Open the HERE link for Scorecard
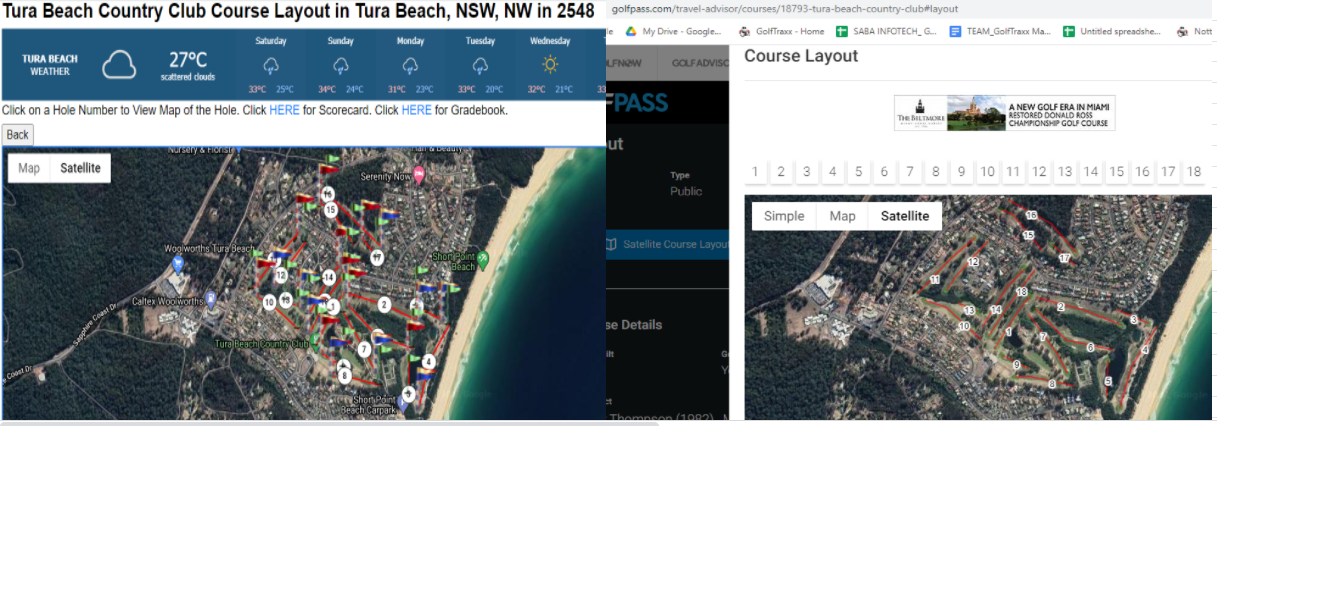Viewport: 1332px width, 610px height. click(x=284, y=110)
